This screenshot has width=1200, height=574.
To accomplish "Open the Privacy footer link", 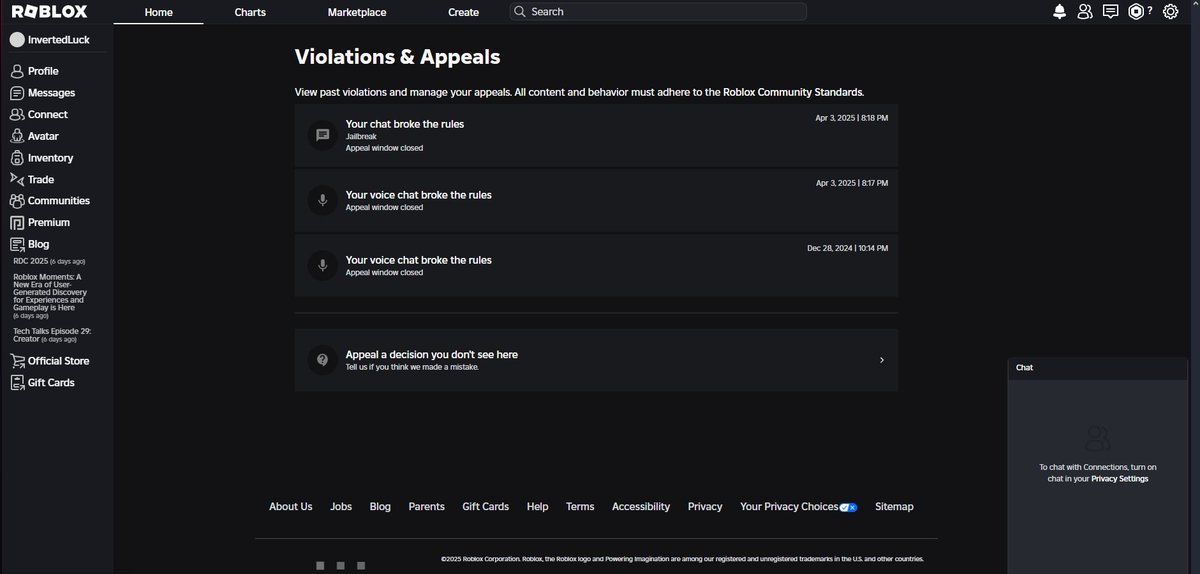I will pos(705,507).
